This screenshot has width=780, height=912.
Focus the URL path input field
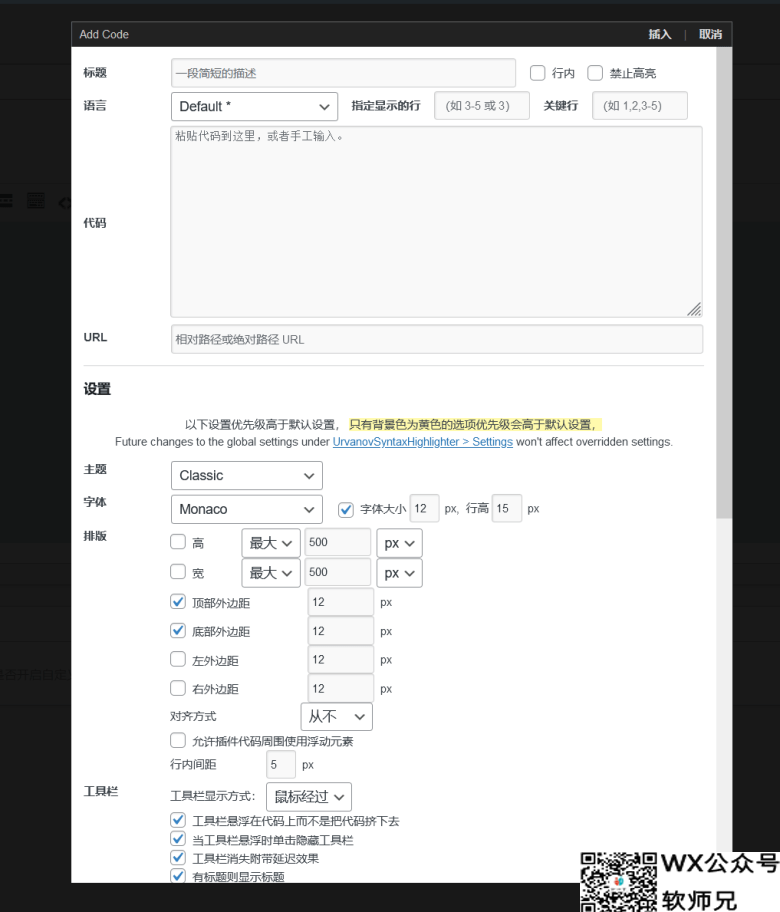tap(437, 339)
